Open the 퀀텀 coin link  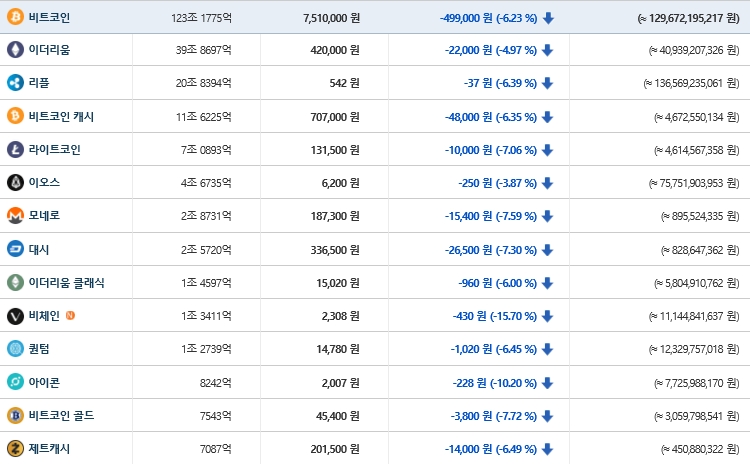(40, 349)
